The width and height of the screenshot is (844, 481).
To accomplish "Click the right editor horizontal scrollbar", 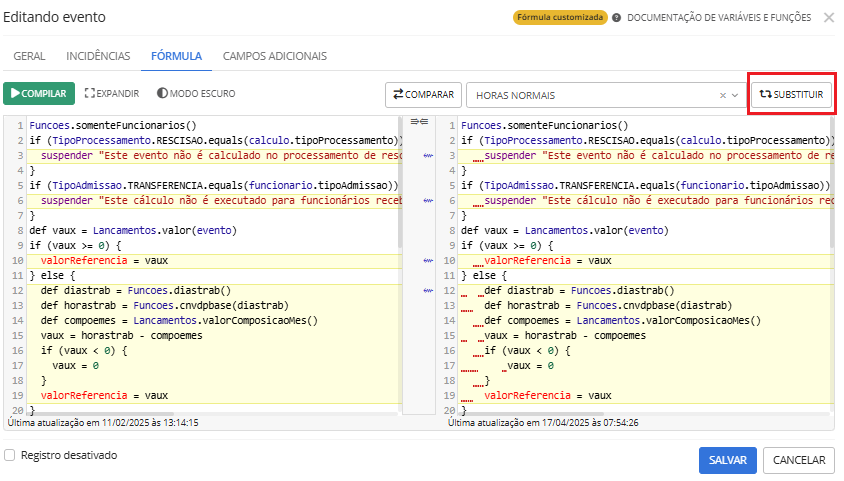I will (533, 414).
